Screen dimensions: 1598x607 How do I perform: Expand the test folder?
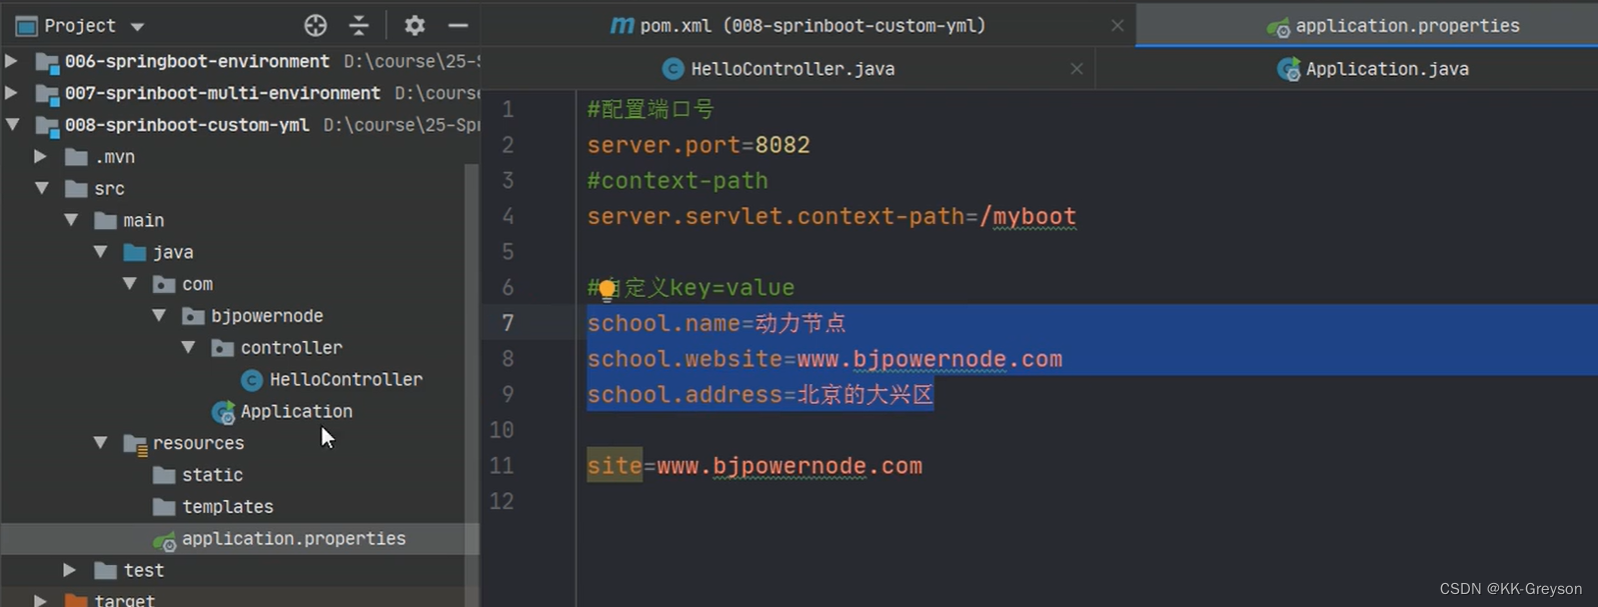pyautogui.click(x=69, y=570)
